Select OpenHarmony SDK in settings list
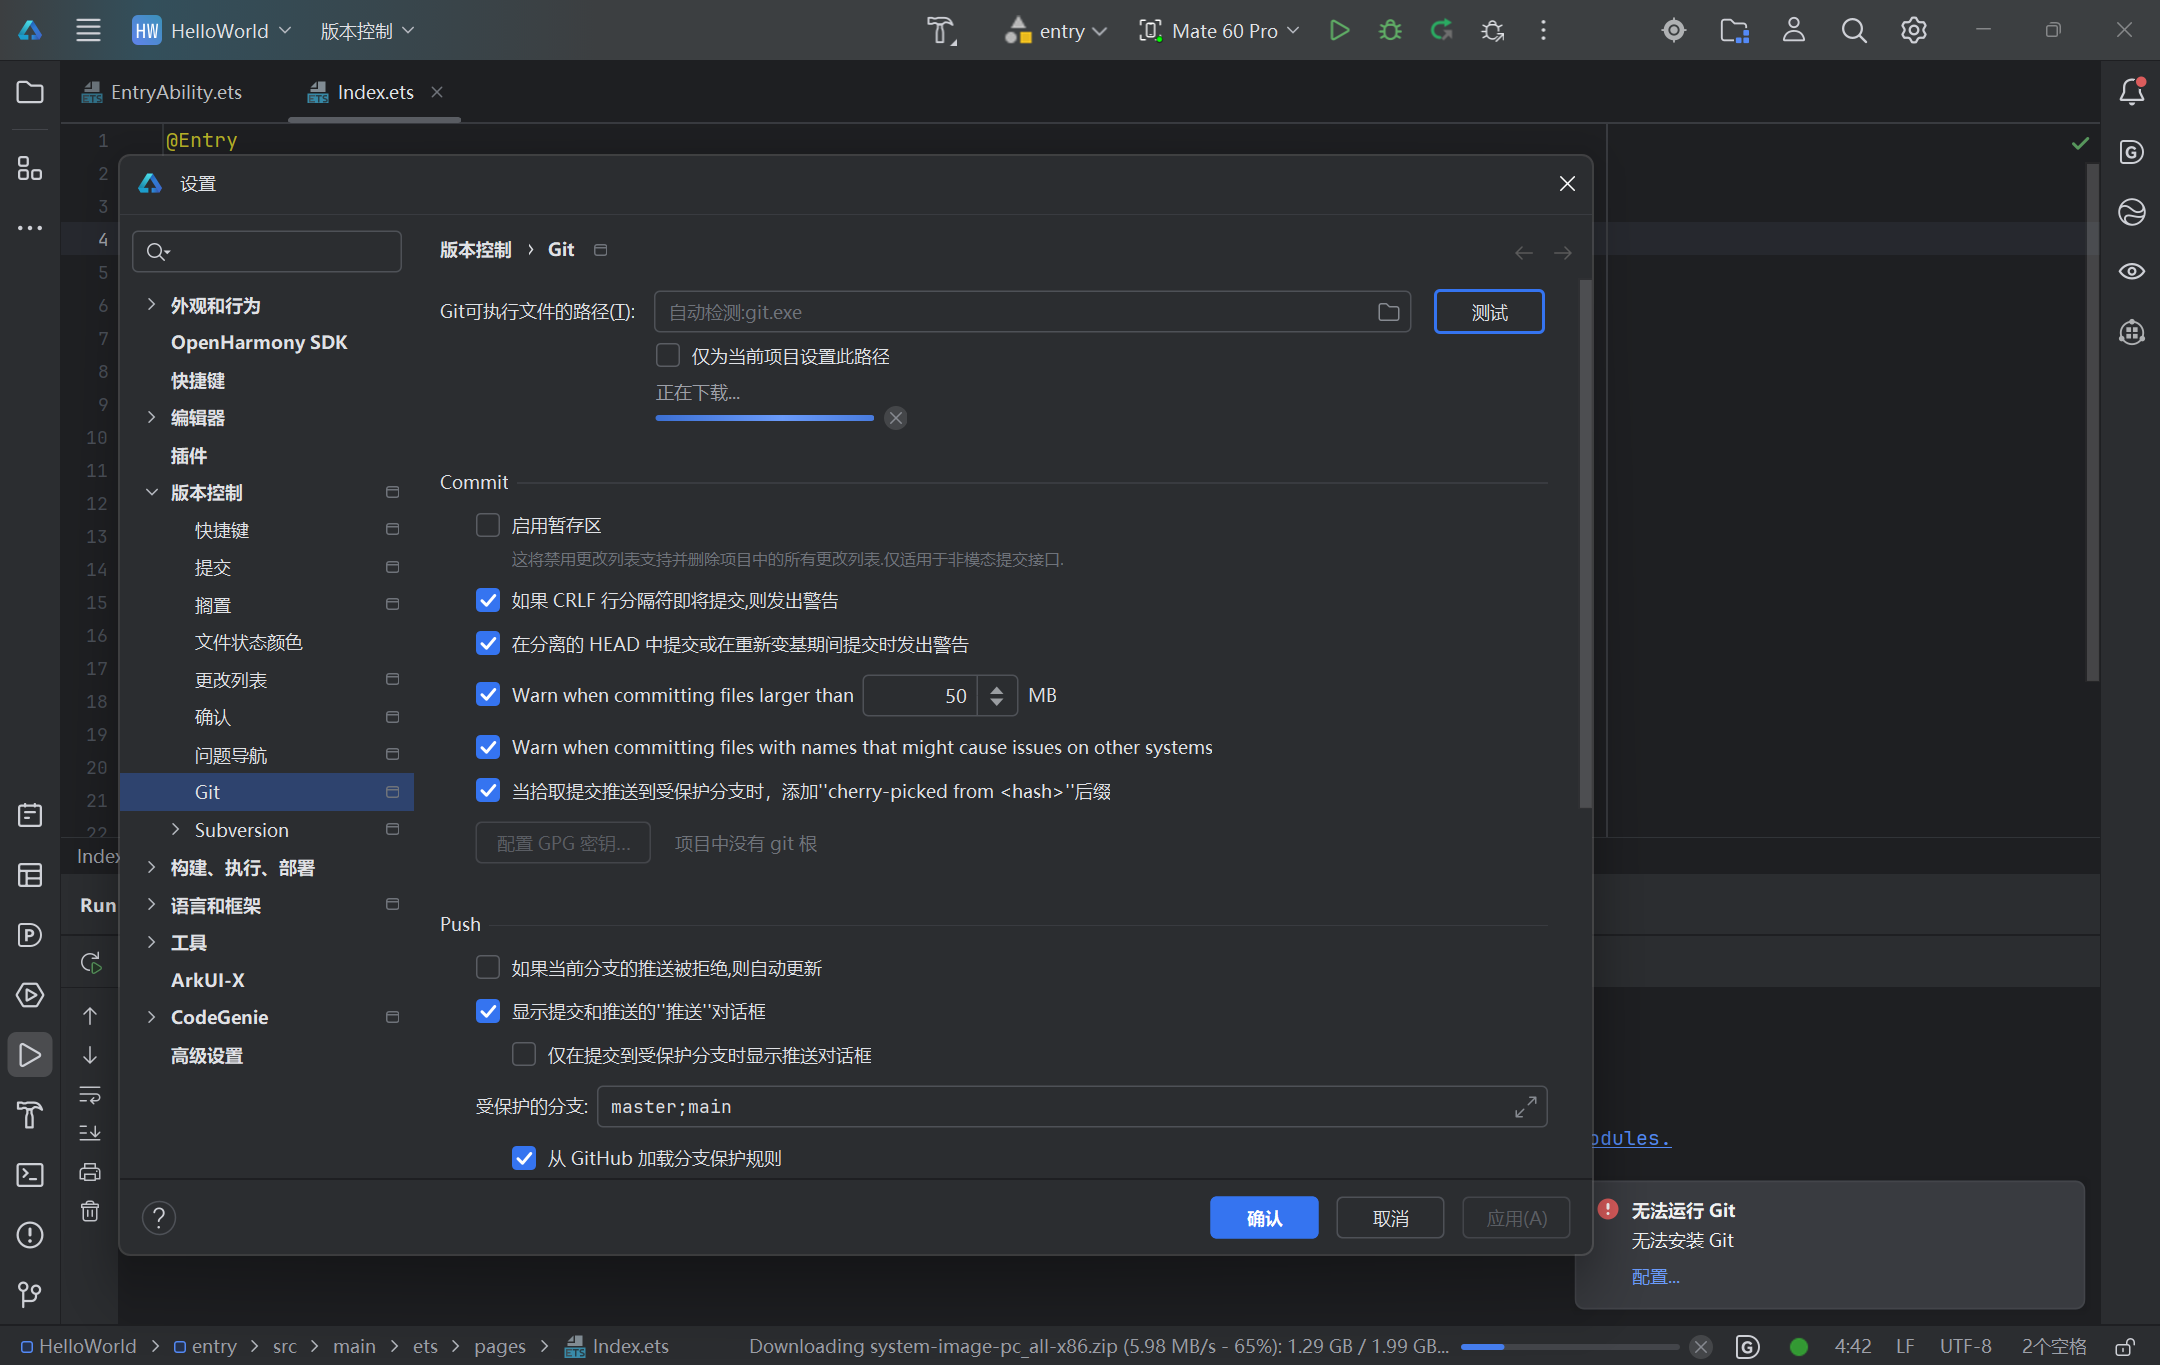The height and width of the screenshot is (1365, 2160). tap(258, 342)
